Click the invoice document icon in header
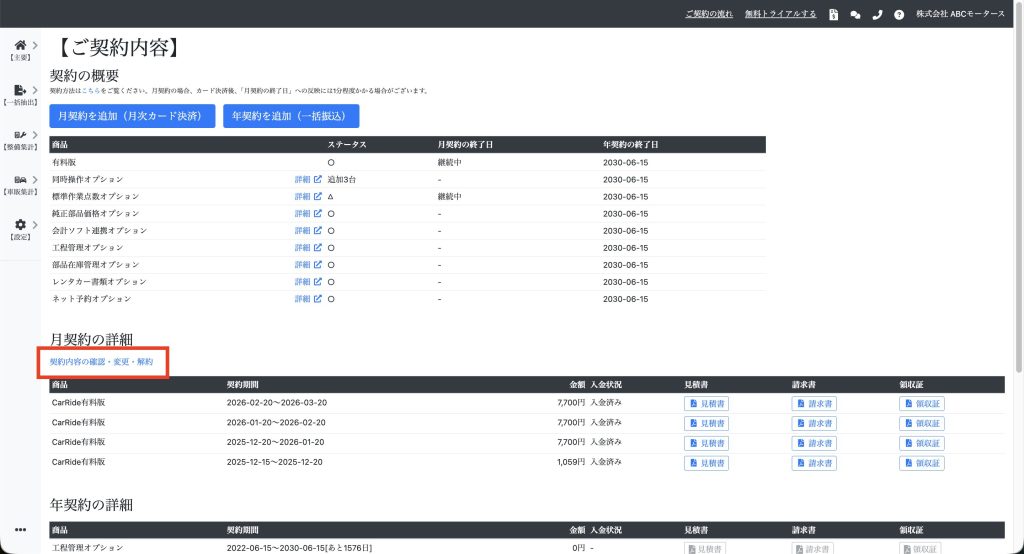This screenshot has height=554, width=1024. (833, 14)
